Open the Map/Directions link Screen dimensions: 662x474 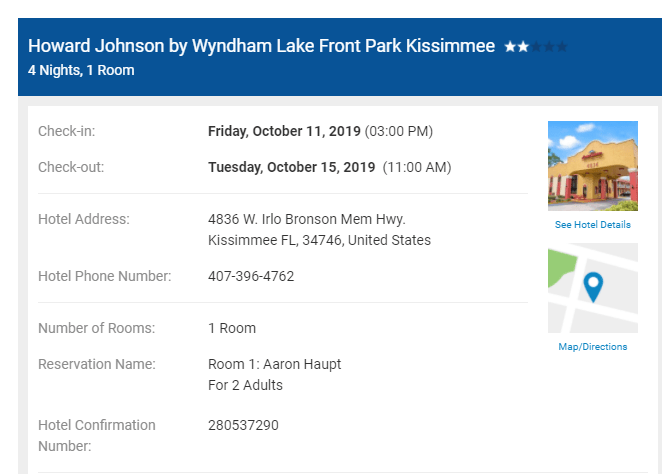tap(593, 347)
